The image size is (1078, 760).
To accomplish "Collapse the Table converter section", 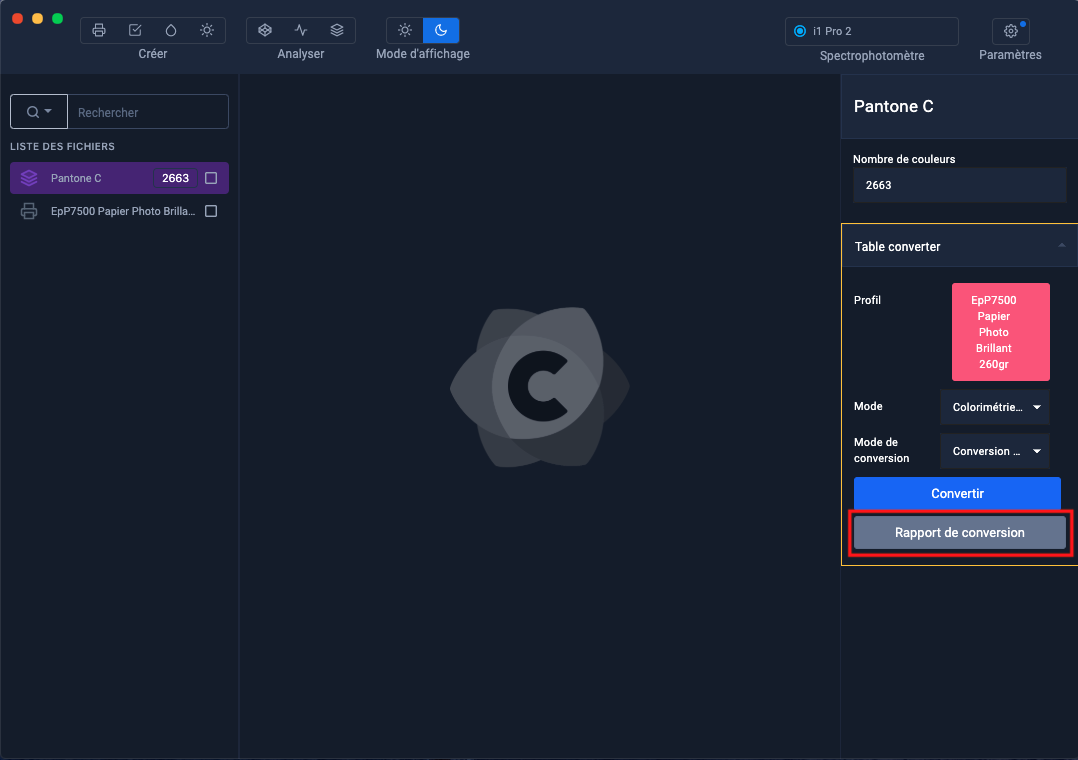I will click(1062, 246).
